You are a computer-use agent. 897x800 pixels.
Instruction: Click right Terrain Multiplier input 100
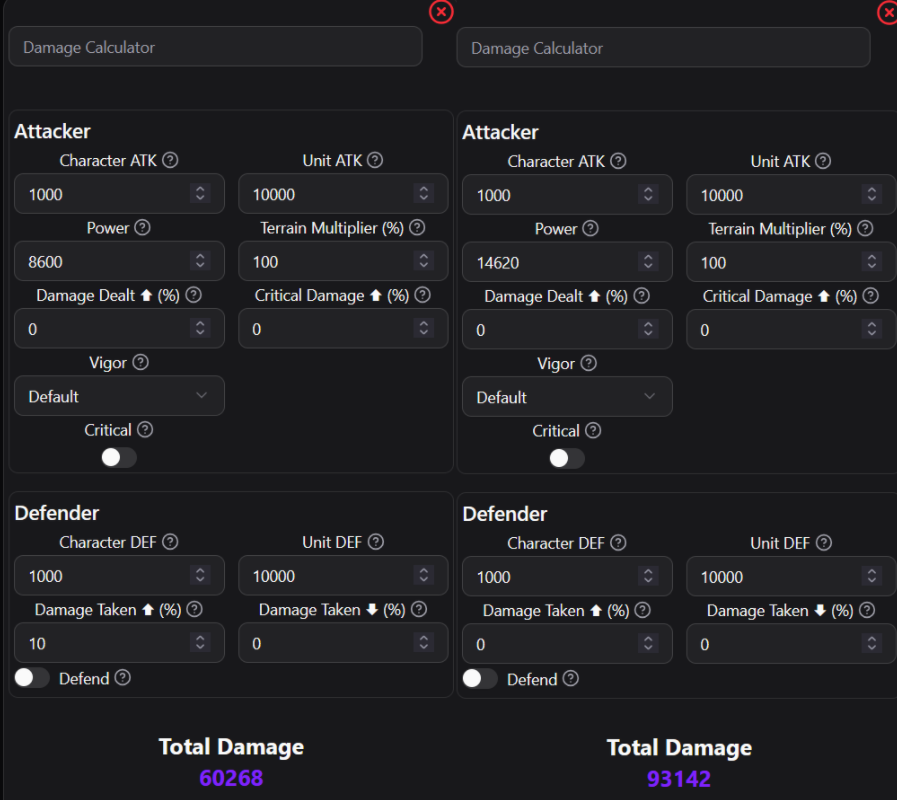click(791, 262)
